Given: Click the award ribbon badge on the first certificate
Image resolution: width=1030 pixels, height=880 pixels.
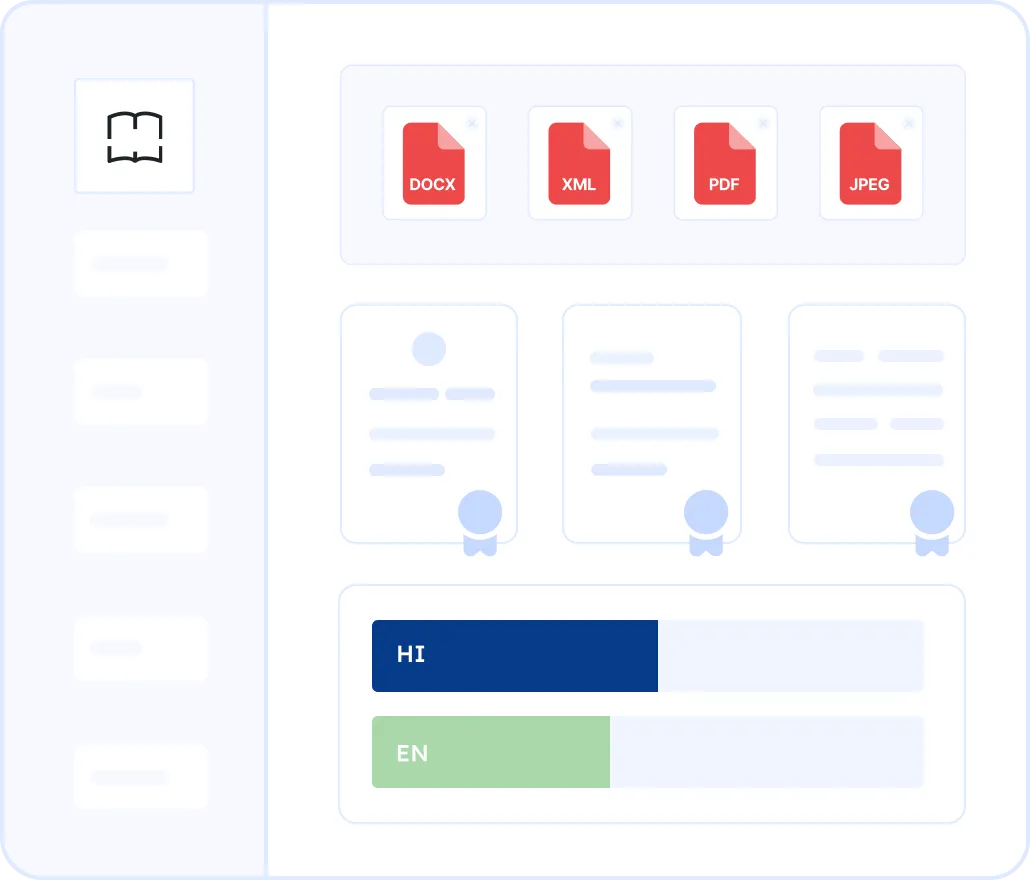Looking at the screenshot, I should tap(480, 520).
